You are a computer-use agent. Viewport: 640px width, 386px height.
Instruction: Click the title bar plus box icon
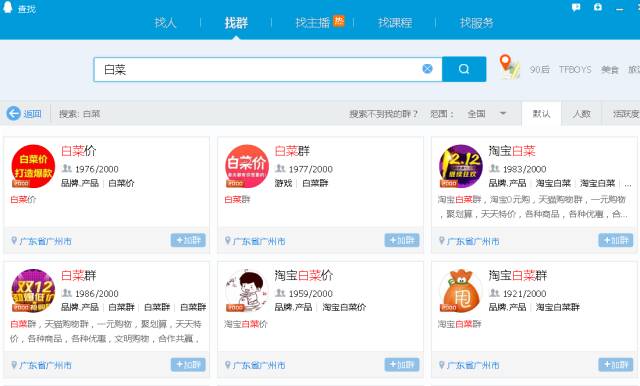click(598, 7)
